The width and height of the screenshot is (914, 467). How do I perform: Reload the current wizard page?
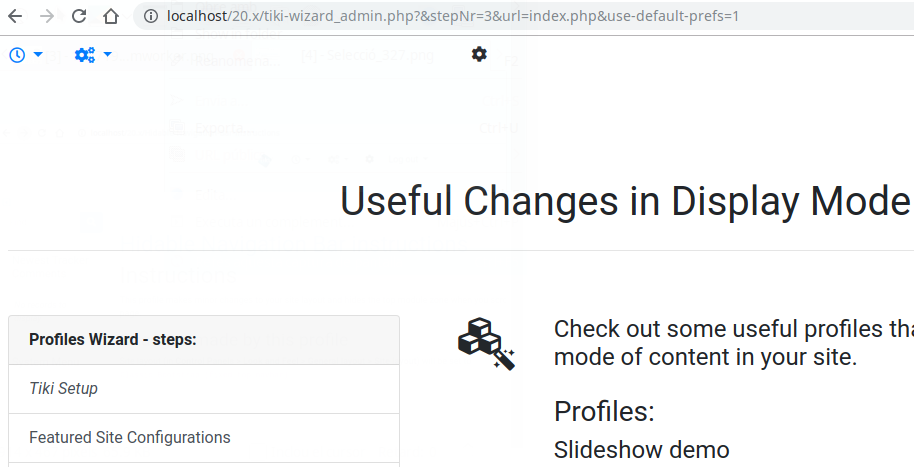79,16
